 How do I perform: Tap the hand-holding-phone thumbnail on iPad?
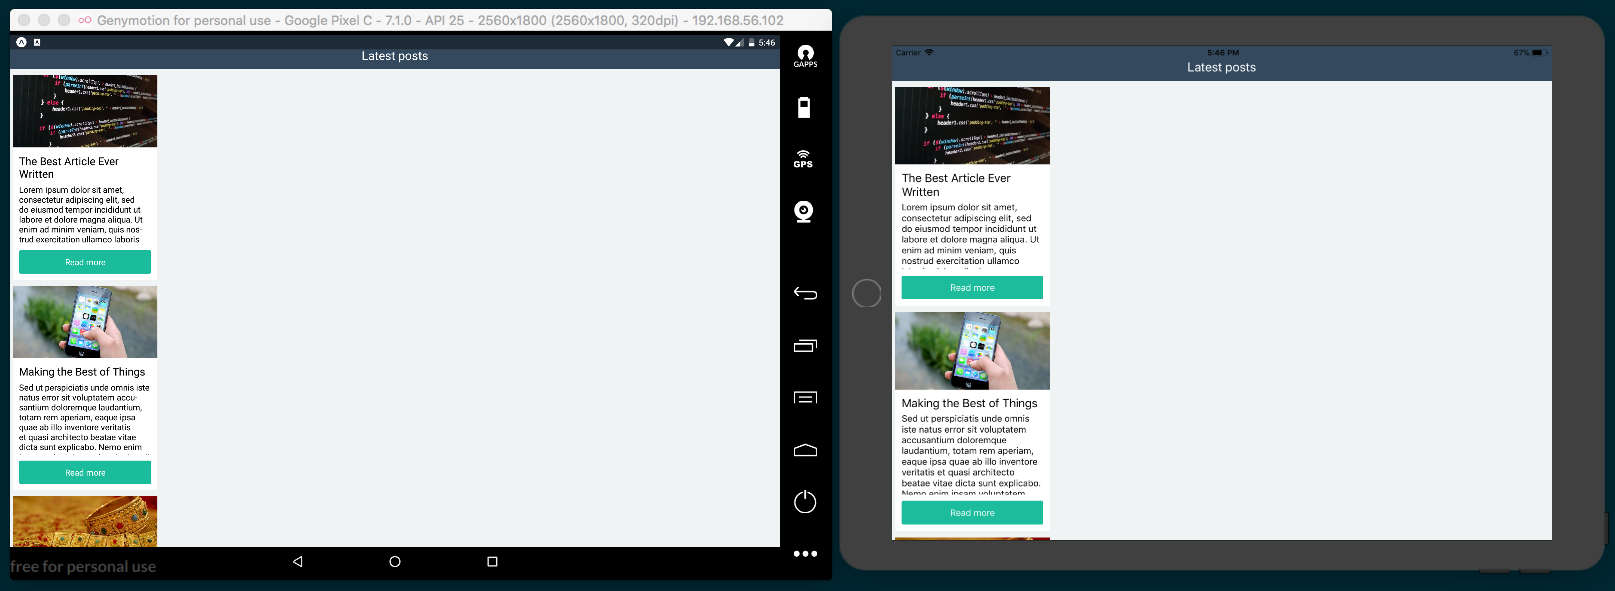(x=972, y=351)
